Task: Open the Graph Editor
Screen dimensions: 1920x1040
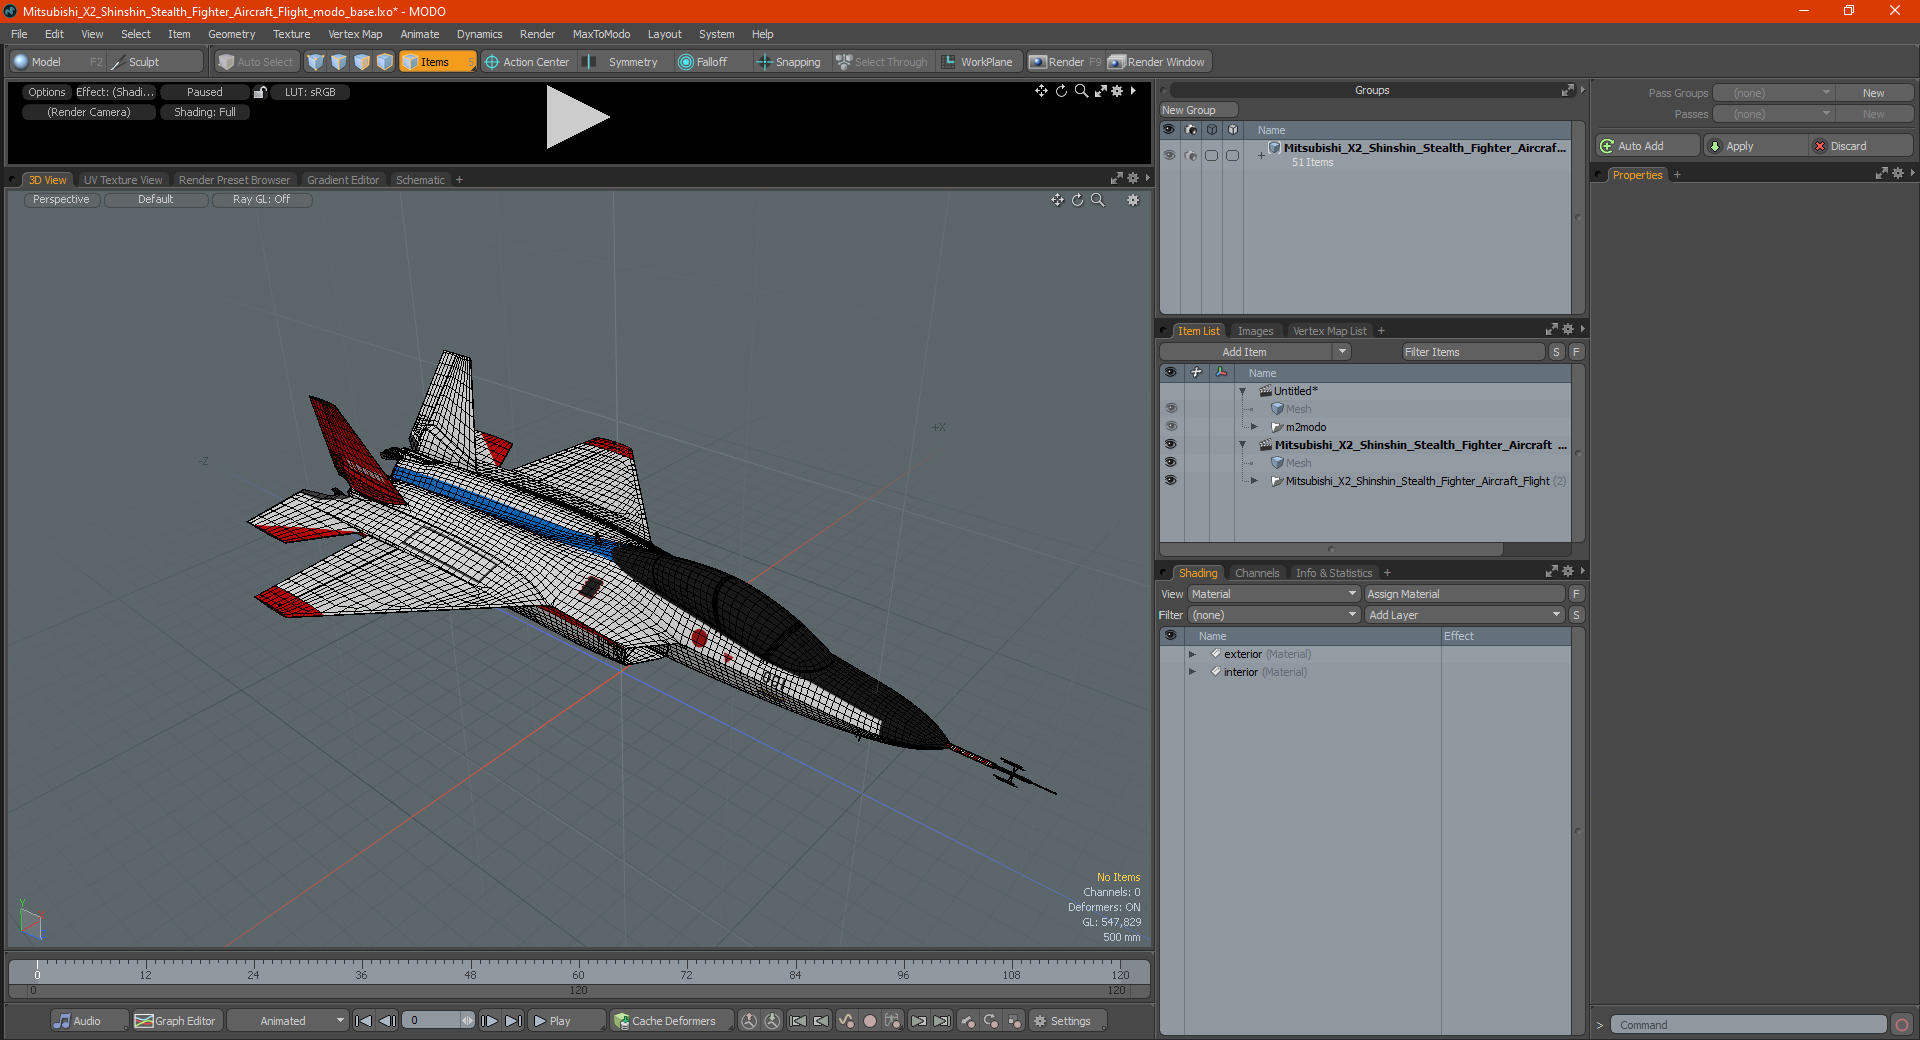Action: pyautogui.click(x=175, y=1021)
